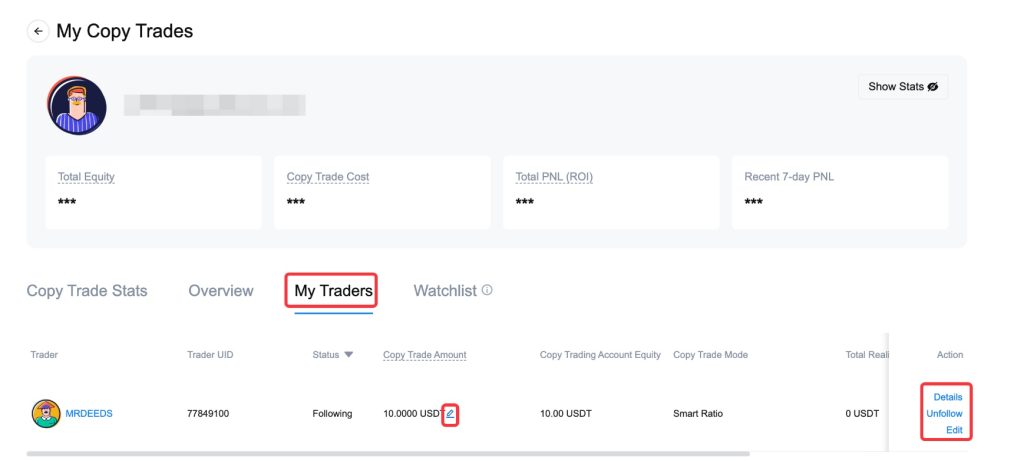The image size is (1024, 461).
Task: Open the MRDEEDS trader profile link
Action: point(89,413)
